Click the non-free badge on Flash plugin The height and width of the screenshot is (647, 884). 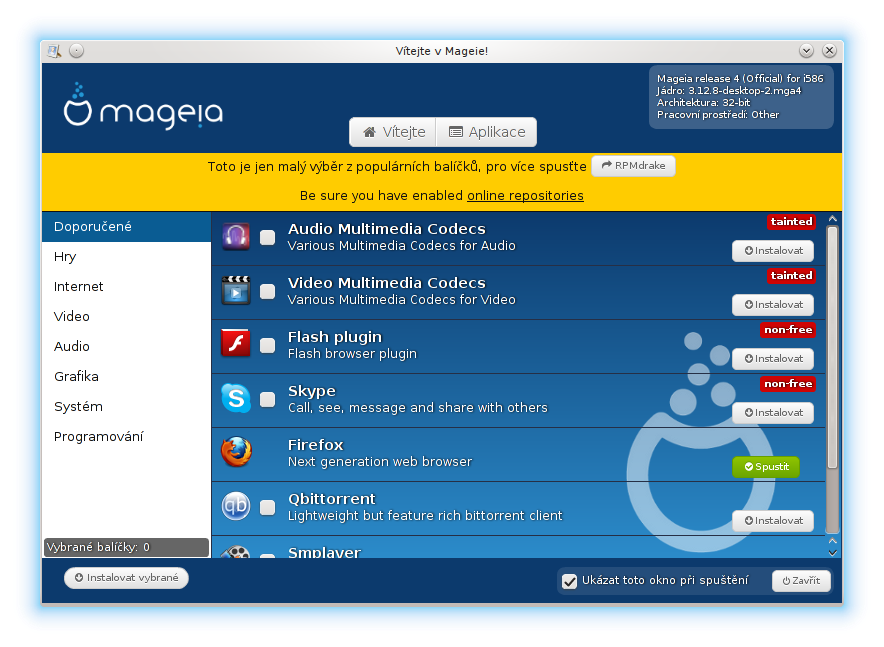click(788, 330)
